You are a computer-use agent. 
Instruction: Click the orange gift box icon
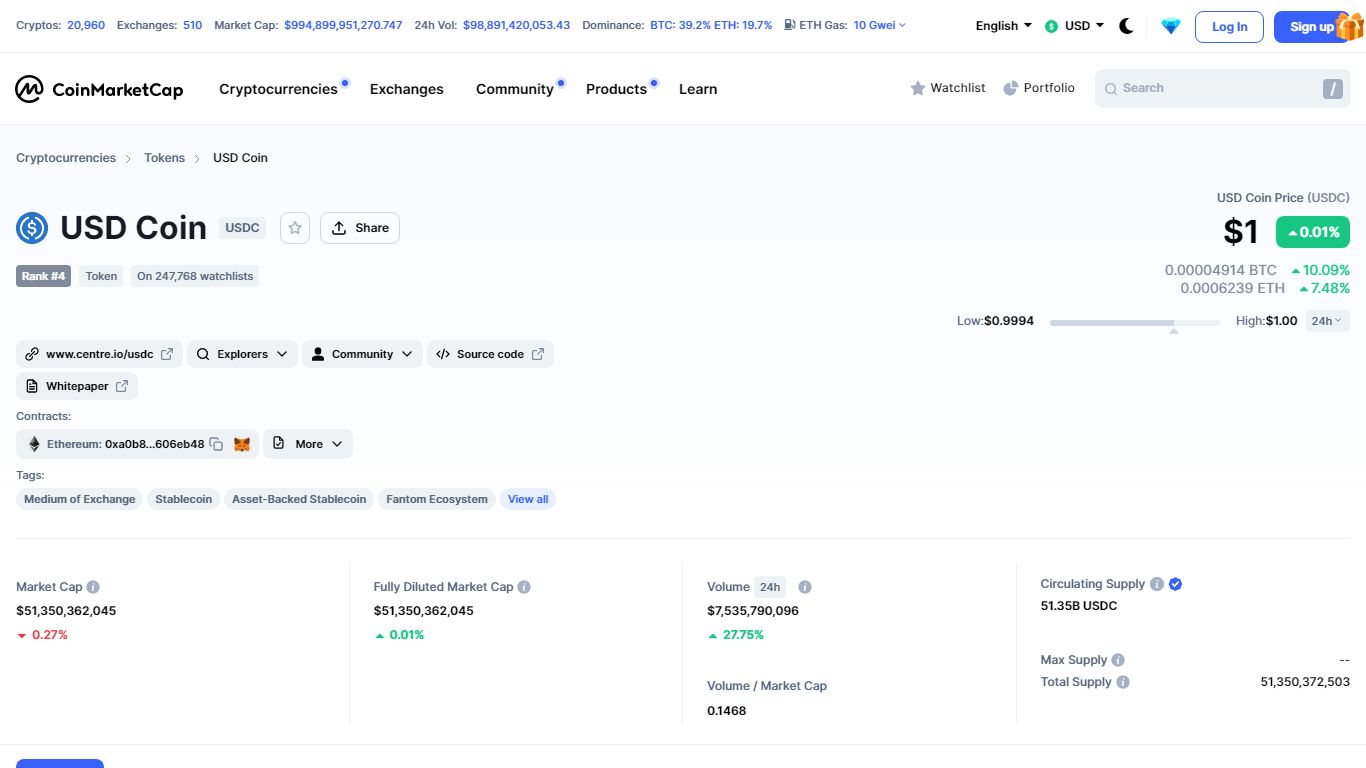click(1350, 26)
